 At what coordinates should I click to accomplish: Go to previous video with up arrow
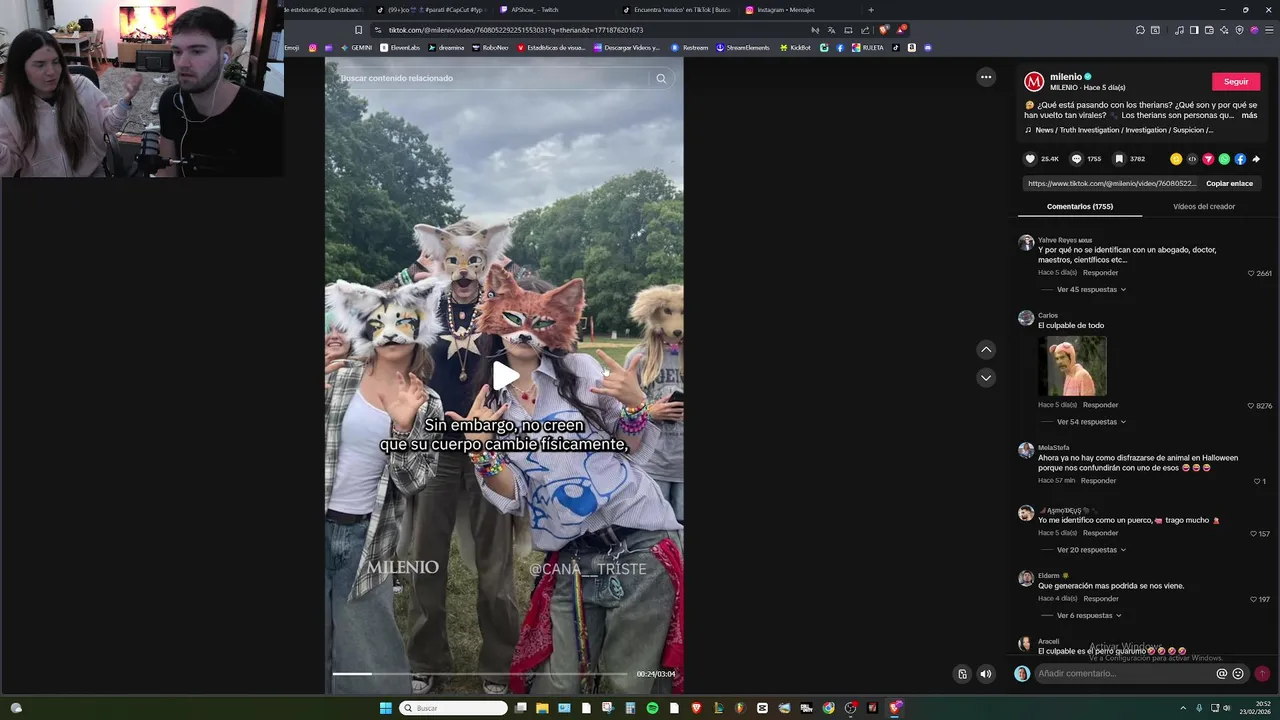tap(986, 349)
